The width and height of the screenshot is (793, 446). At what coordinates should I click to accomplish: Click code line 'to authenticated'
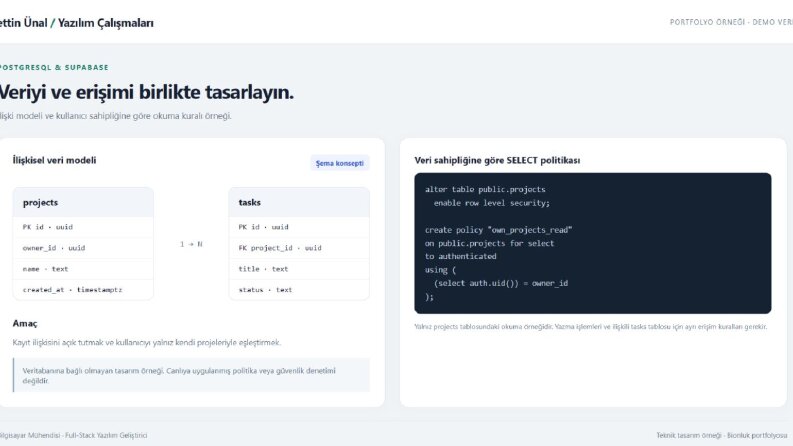pyautogui.click(x=461, y=256)
